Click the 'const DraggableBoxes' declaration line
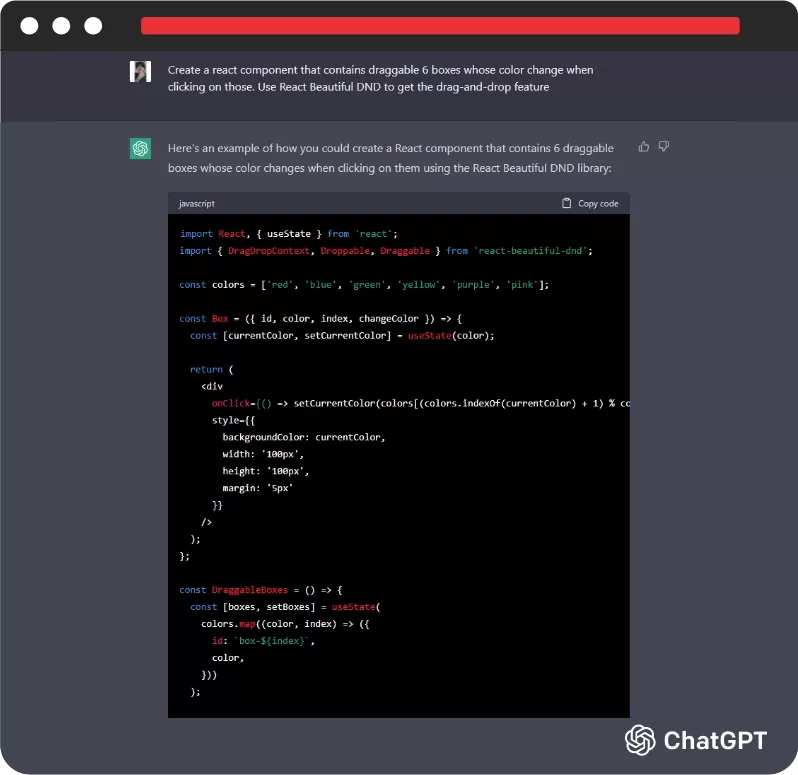The width and height of the screenshot is (798, 775). pos(261,590)
